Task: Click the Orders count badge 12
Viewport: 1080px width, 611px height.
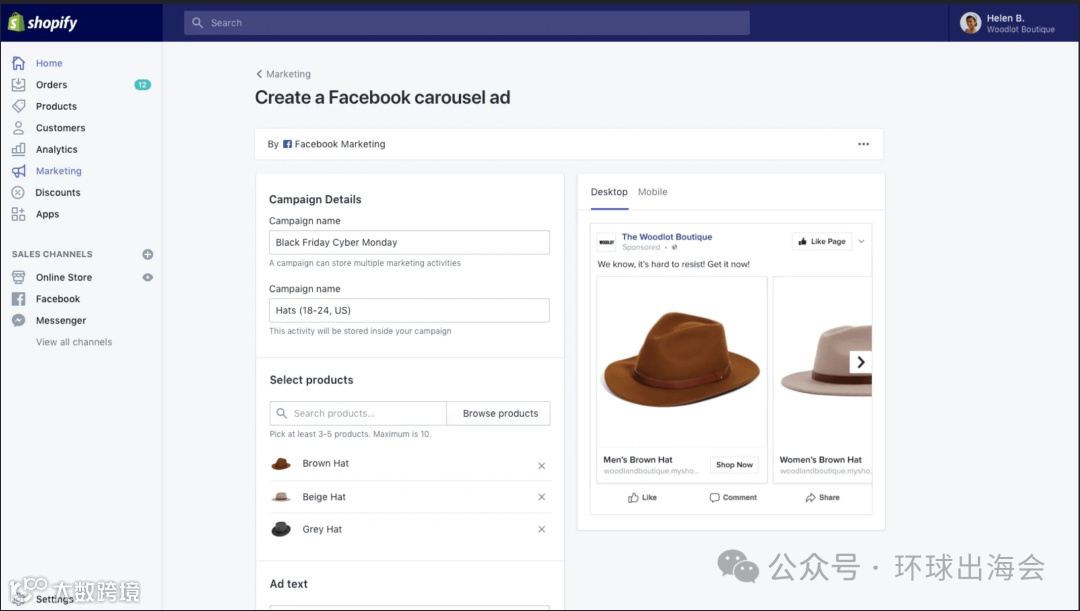Action: click(x=143, y=85)
